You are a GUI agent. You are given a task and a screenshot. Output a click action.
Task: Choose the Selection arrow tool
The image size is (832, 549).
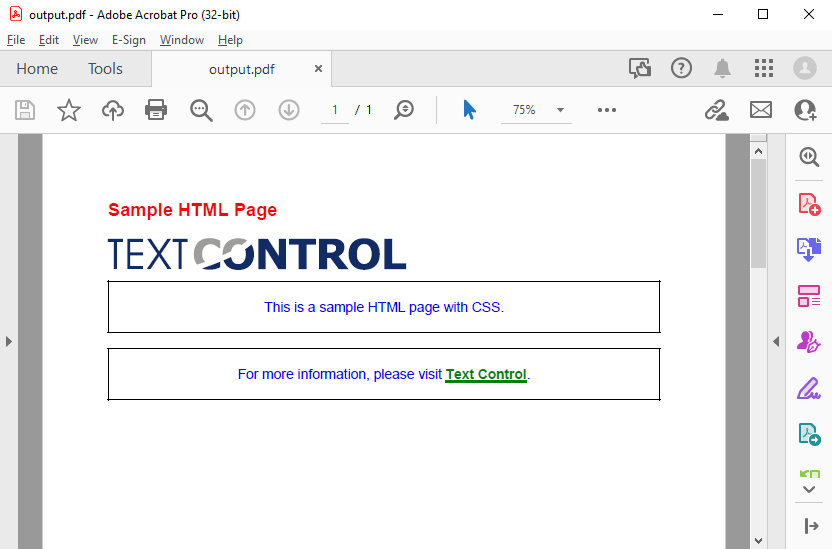pos(470,110)
